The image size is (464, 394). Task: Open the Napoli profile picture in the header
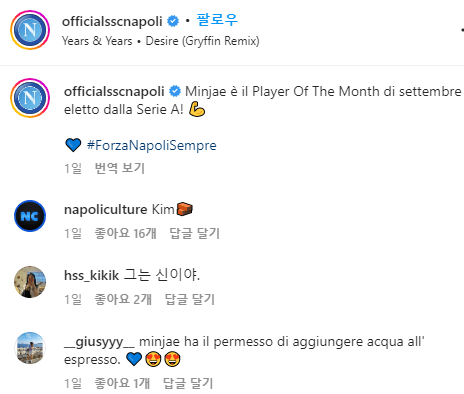[x=30, y=30]
